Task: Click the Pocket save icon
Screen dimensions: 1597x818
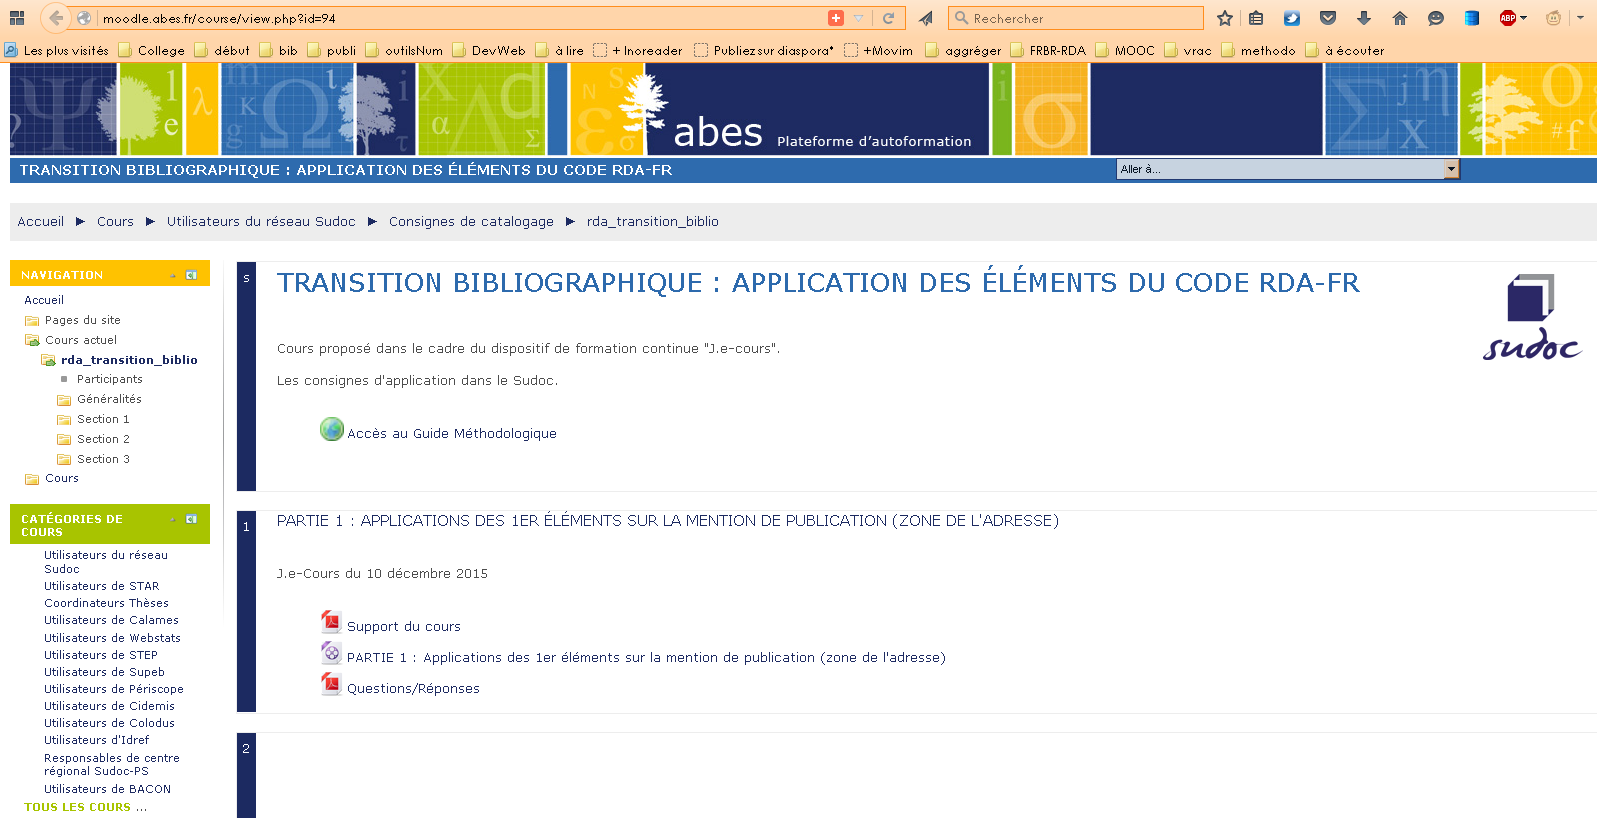Action: [1328, 18]
